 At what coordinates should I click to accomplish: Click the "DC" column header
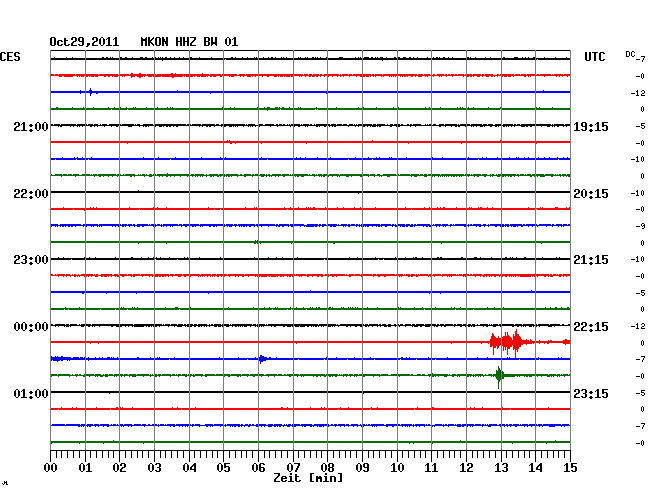click(630, 54)
